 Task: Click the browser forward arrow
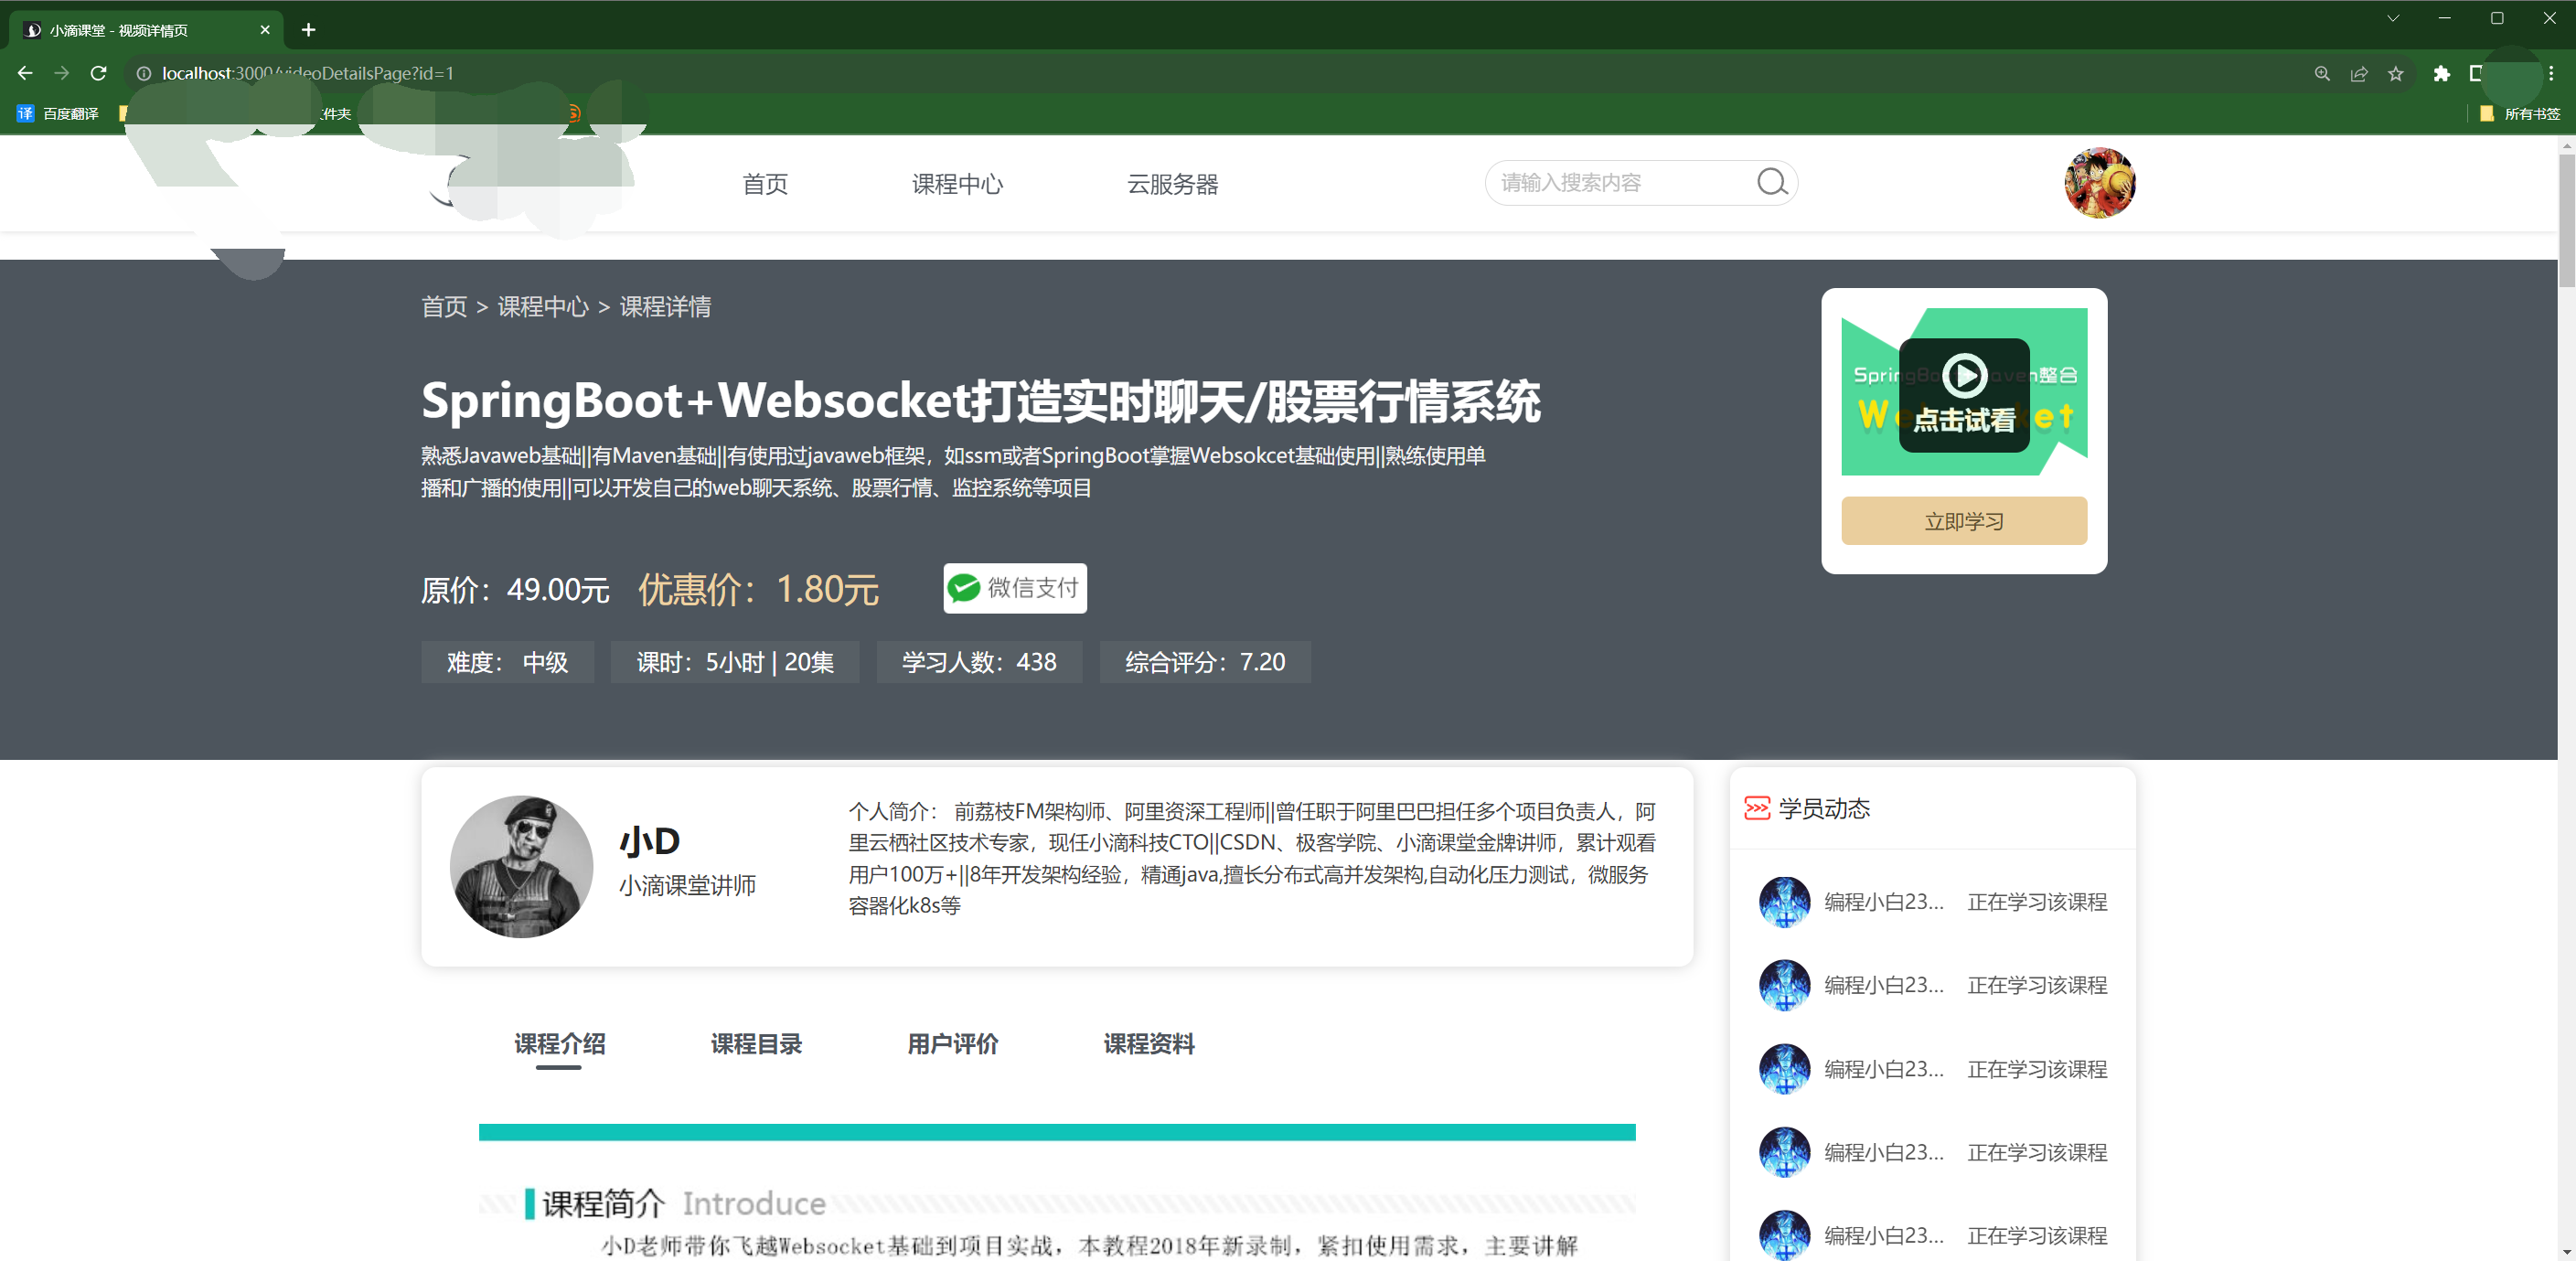[x=62, y=73]
